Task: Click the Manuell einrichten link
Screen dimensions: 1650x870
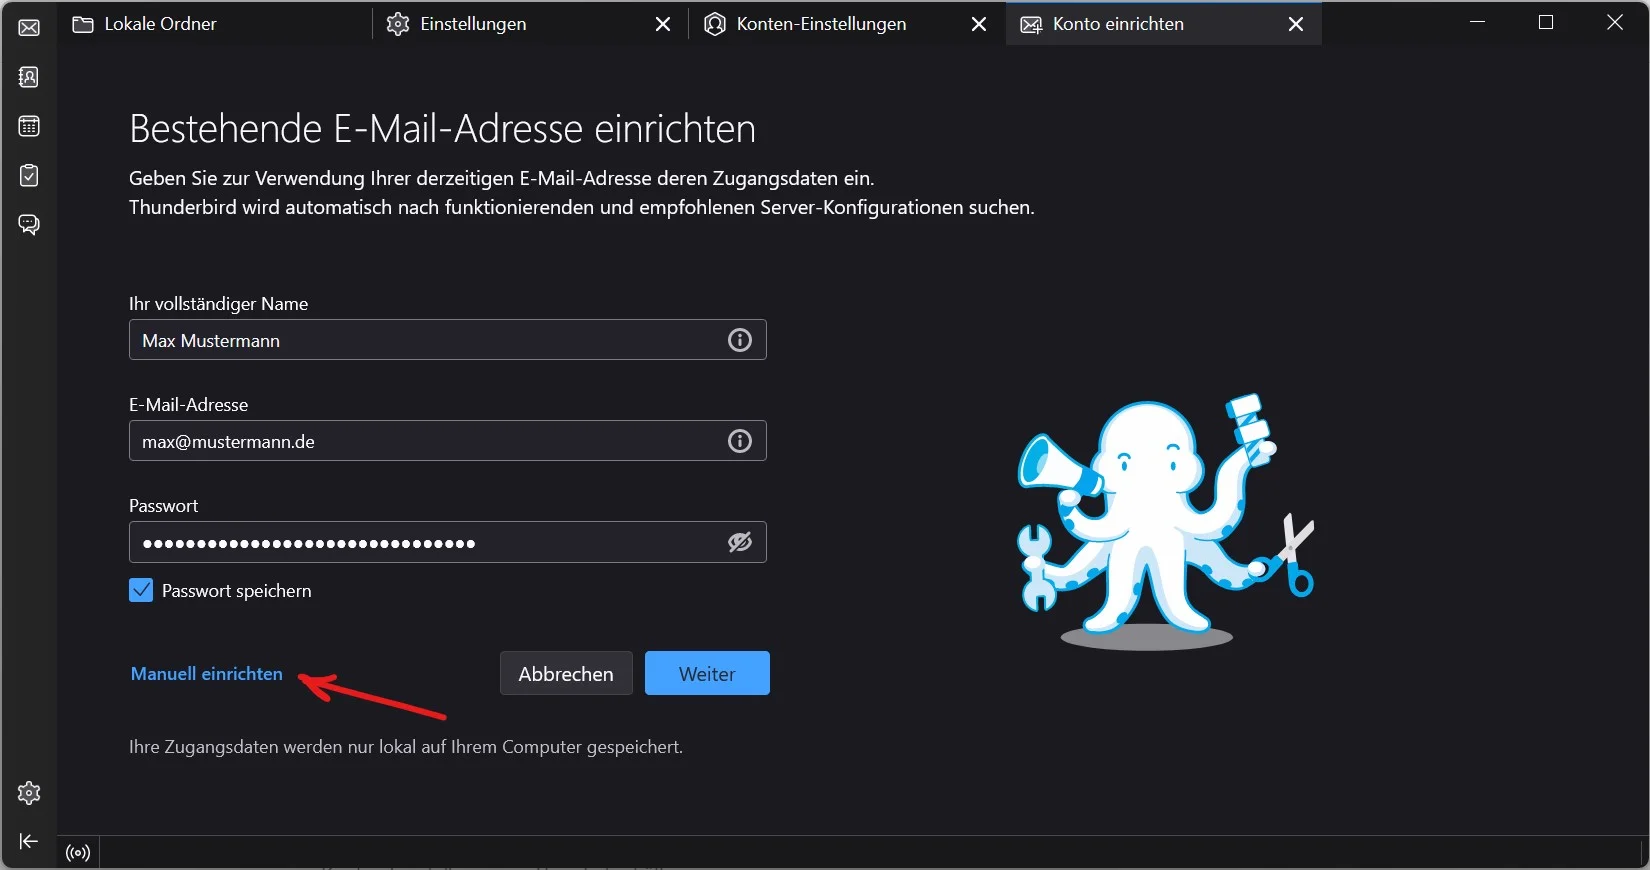Action: click(x=207, y=674)
